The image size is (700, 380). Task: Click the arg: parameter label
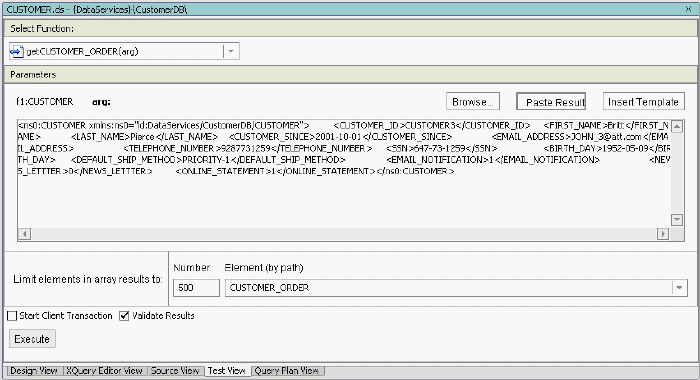pos(101,102)
